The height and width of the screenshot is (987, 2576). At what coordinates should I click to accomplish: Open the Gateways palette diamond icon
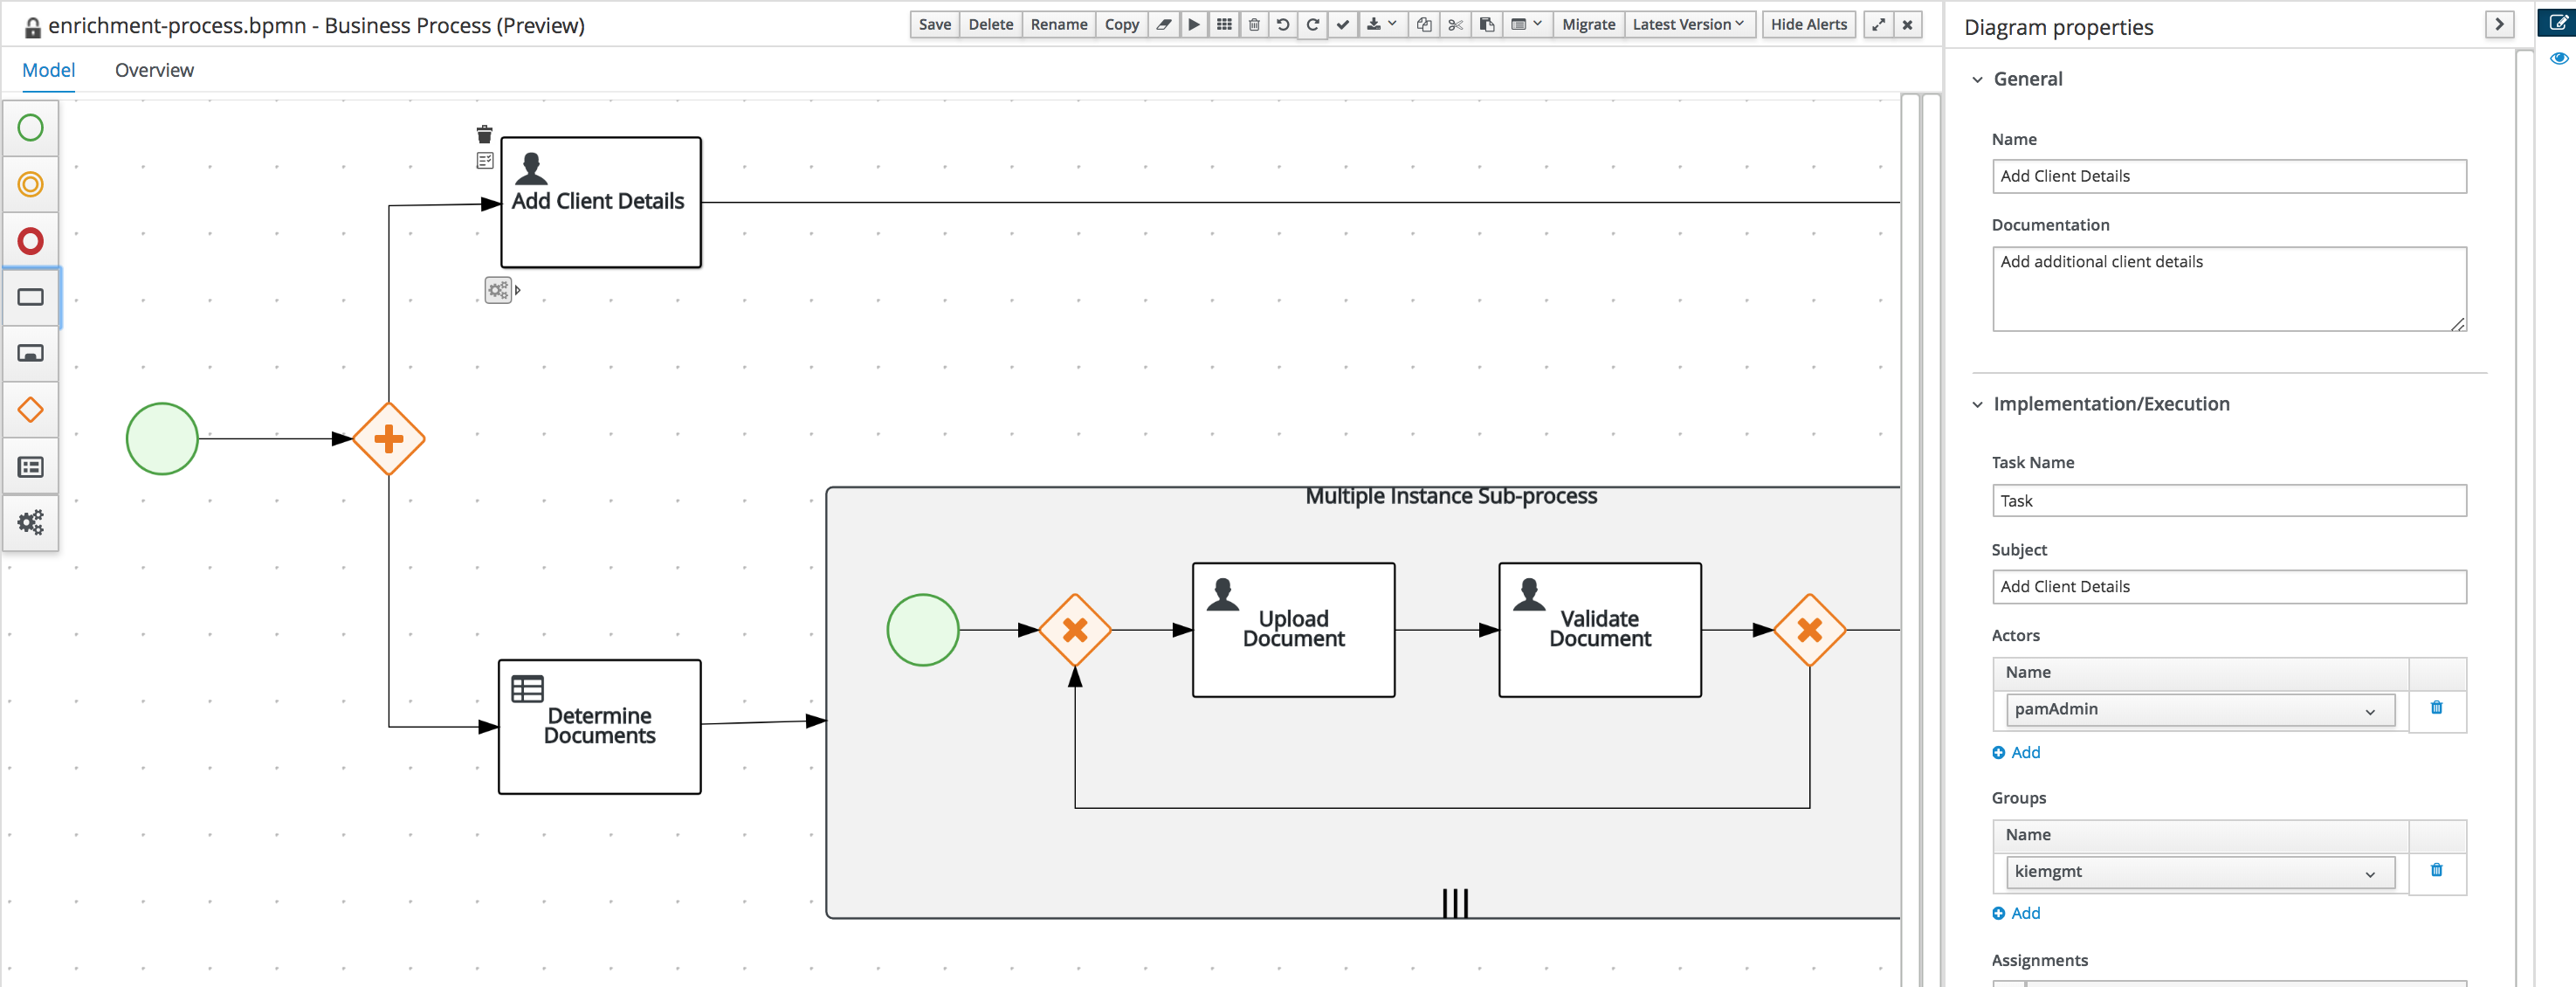tap(30, 410)
